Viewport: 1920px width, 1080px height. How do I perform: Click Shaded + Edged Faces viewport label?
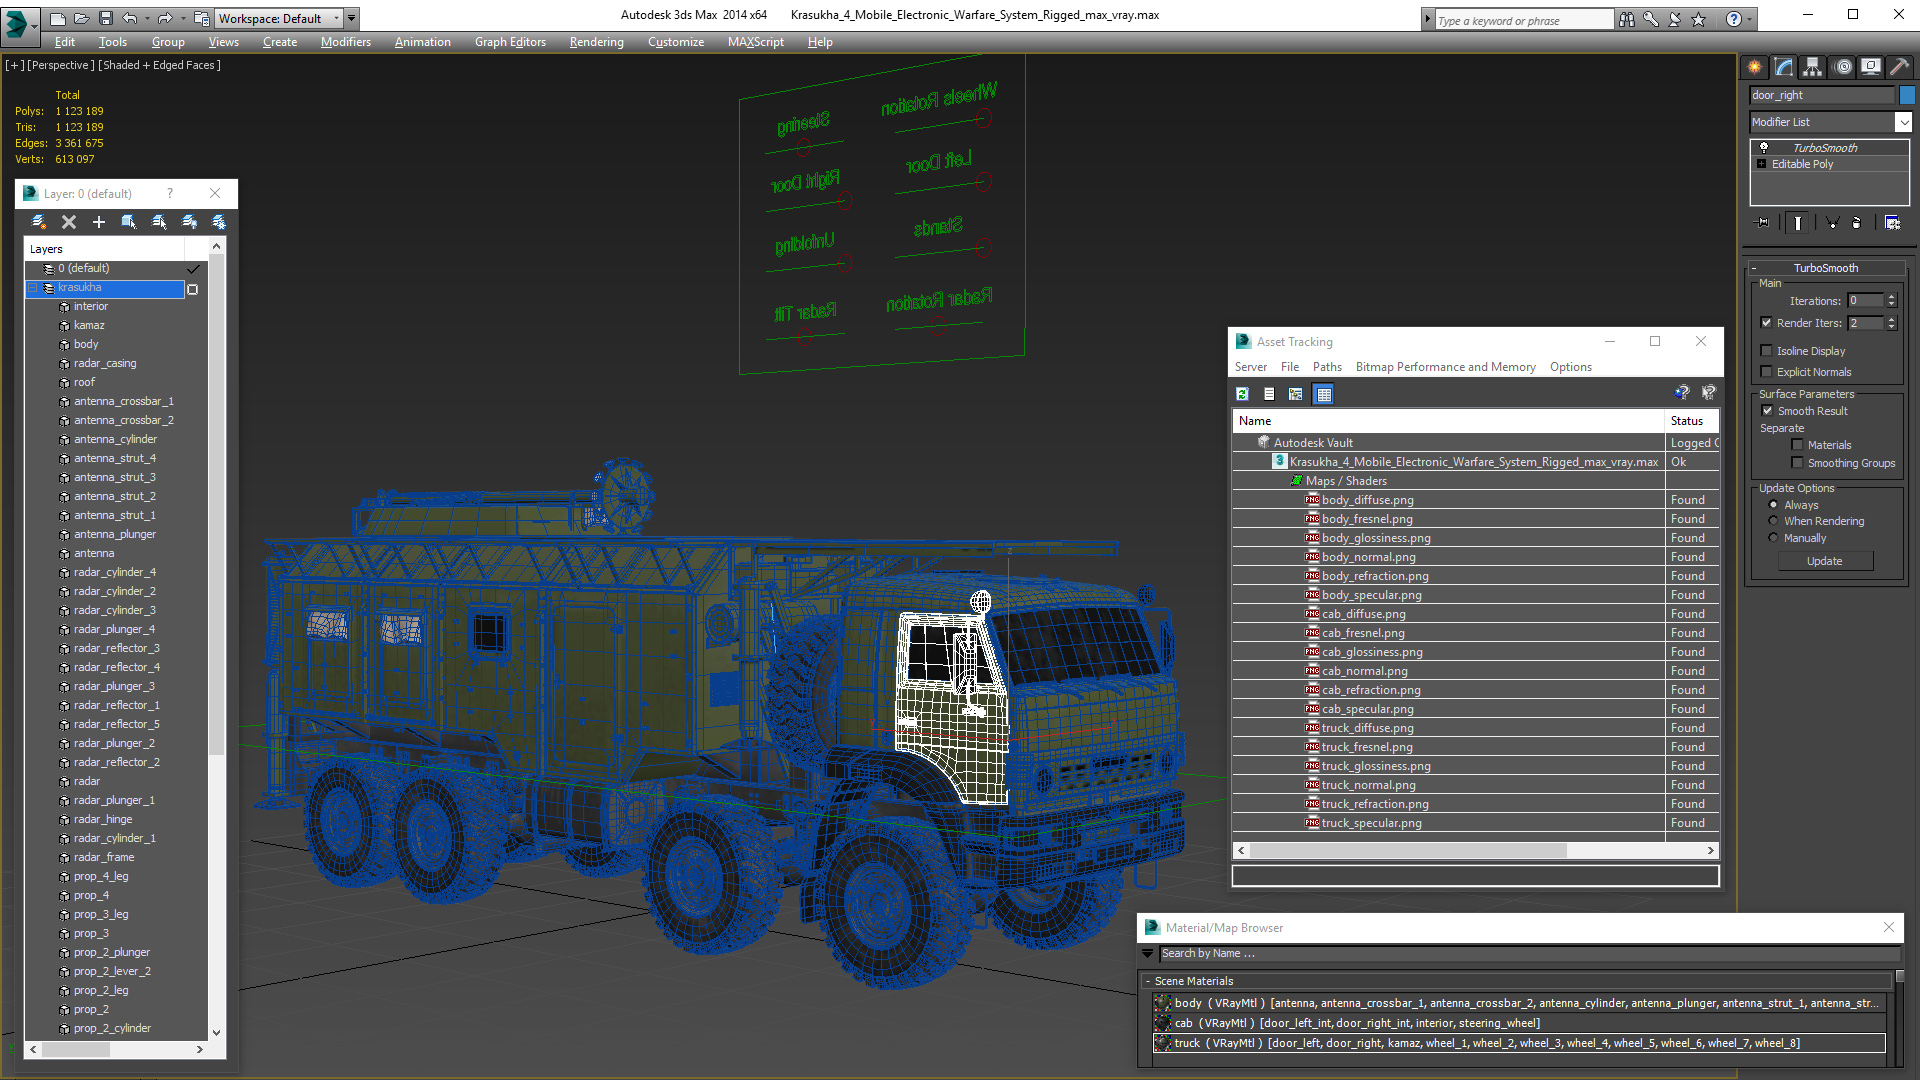159,65
